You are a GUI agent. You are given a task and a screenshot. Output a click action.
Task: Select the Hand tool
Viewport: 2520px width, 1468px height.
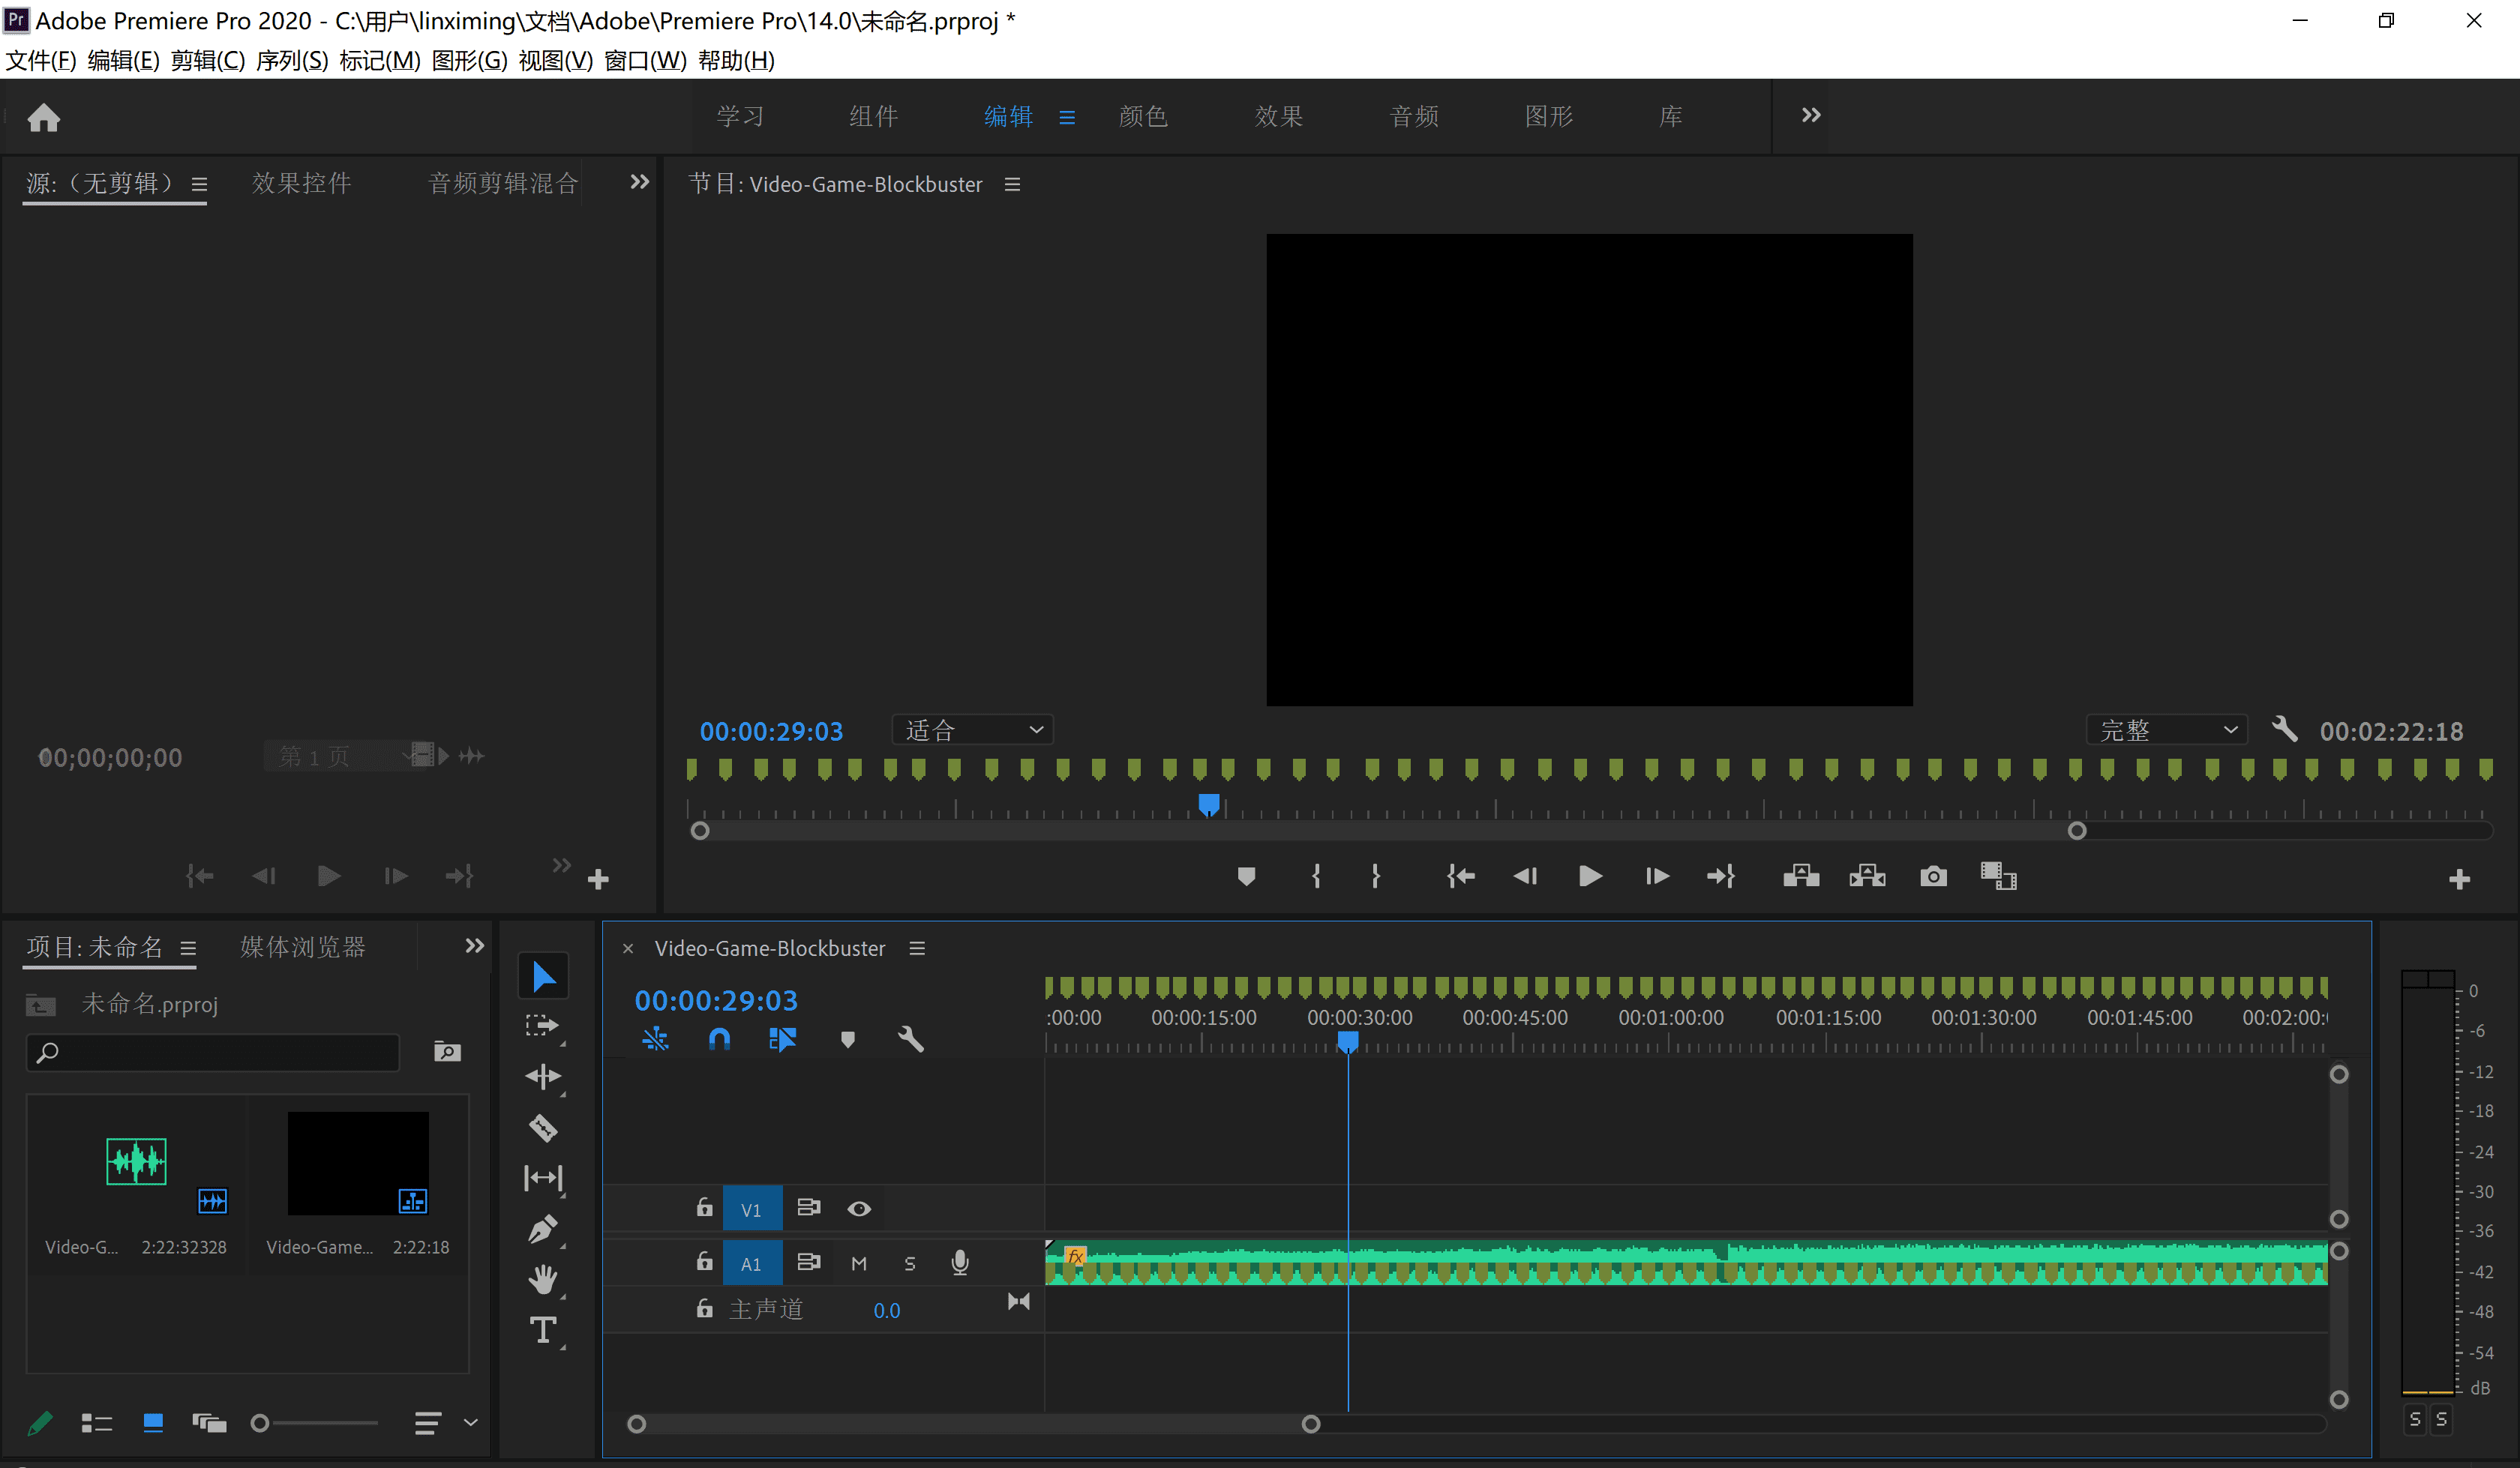pyautogui.click(x=543, y=1279)
